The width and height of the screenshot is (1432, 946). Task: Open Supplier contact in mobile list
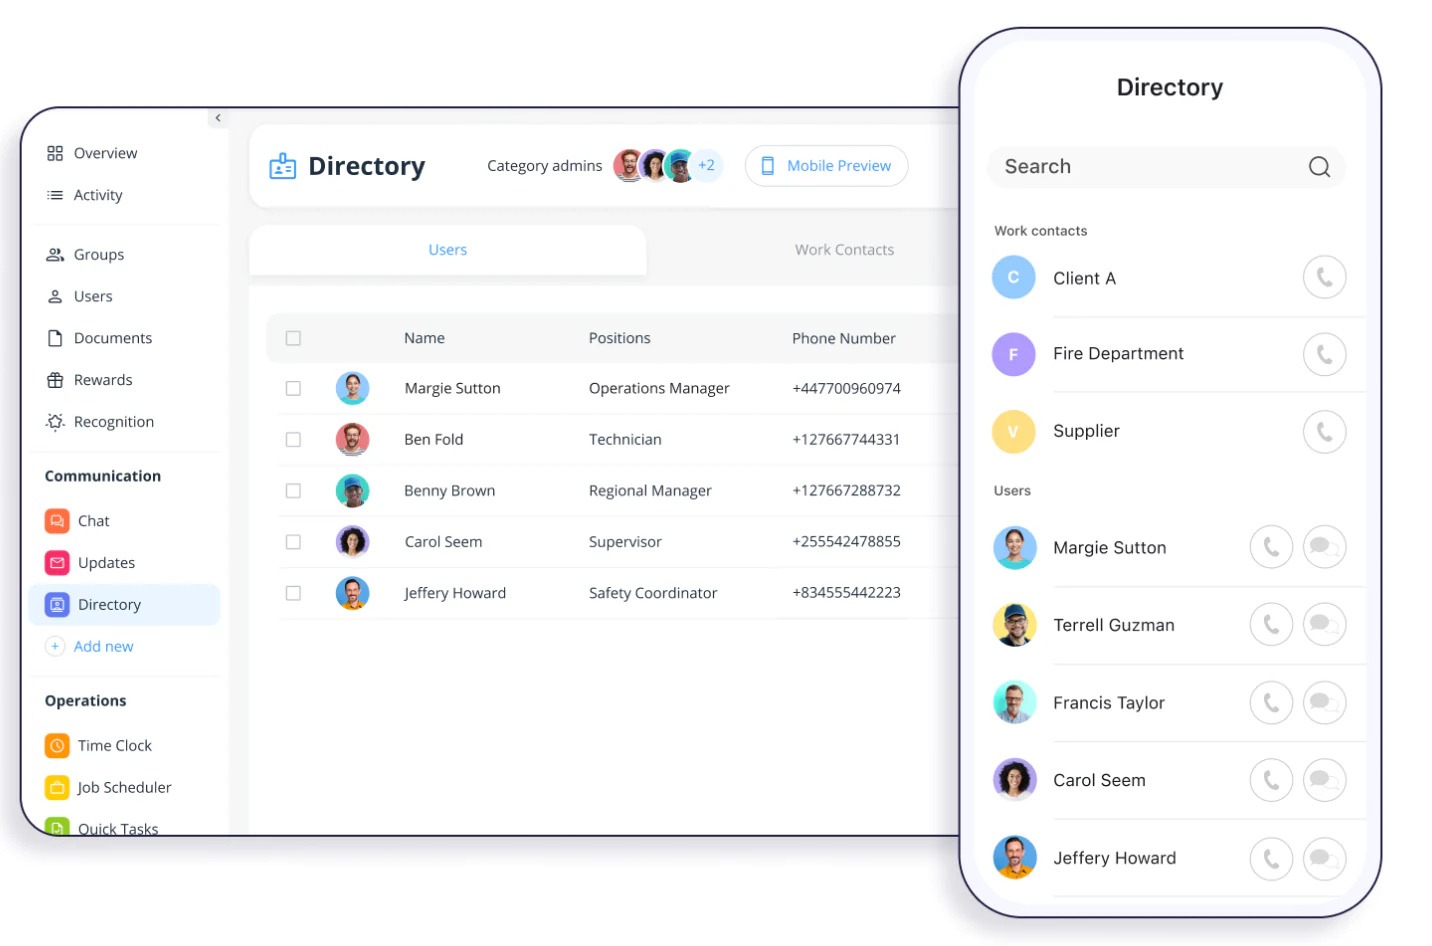coord(1086,432)
